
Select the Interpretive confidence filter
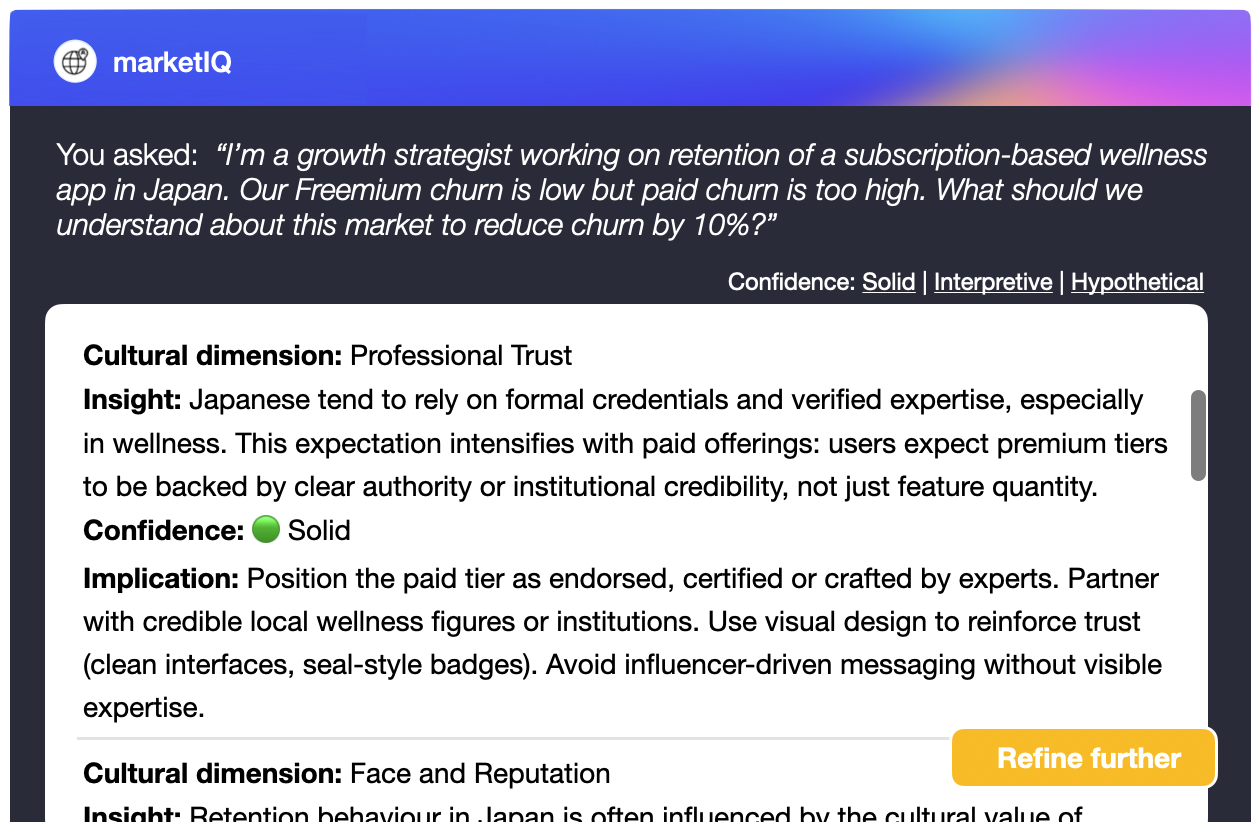coord(992,282)
